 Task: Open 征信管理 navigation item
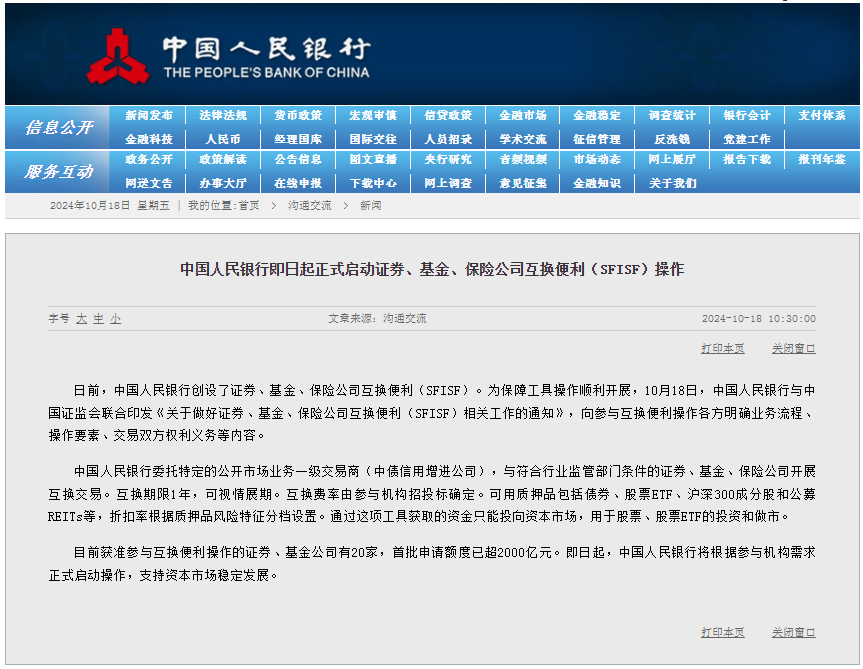tap(597, 139)
